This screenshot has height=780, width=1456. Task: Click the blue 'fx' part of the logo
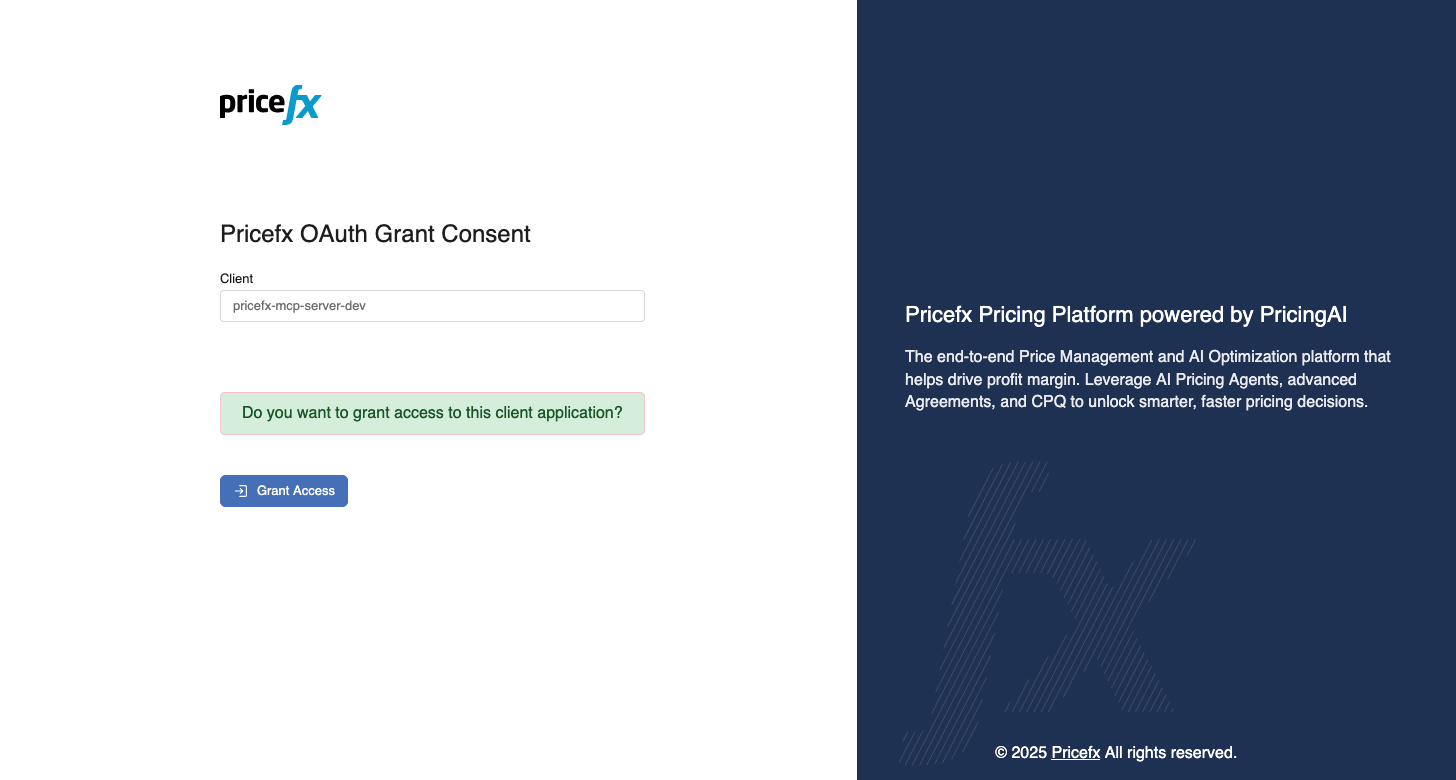coord(302,104)
